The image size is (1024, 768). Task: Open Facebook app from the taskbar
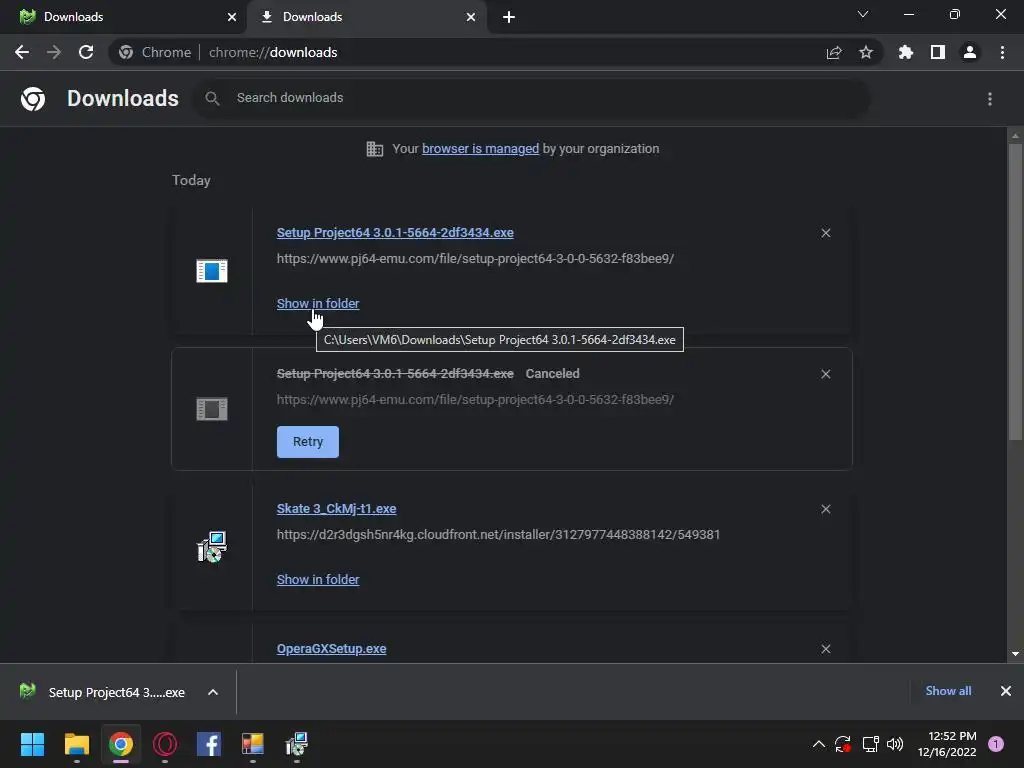coord(209,744)
